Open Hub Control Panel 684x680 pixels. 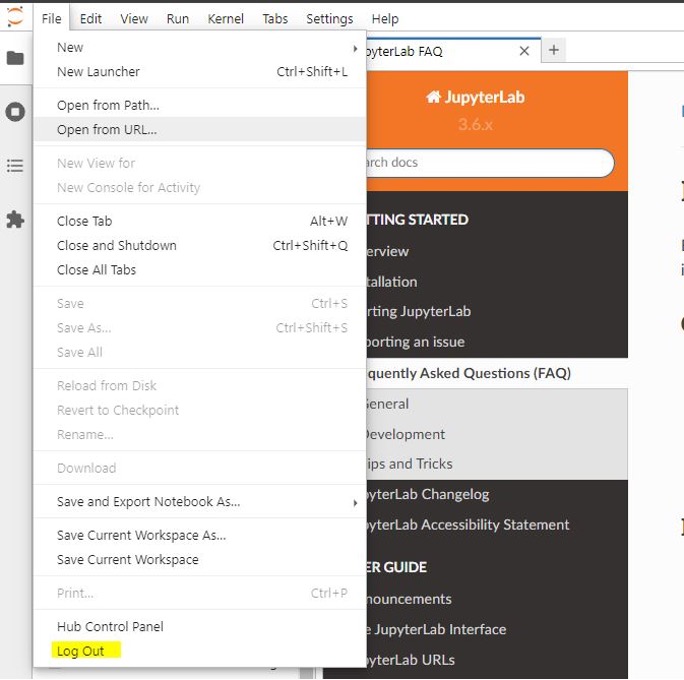pos(200,627)
